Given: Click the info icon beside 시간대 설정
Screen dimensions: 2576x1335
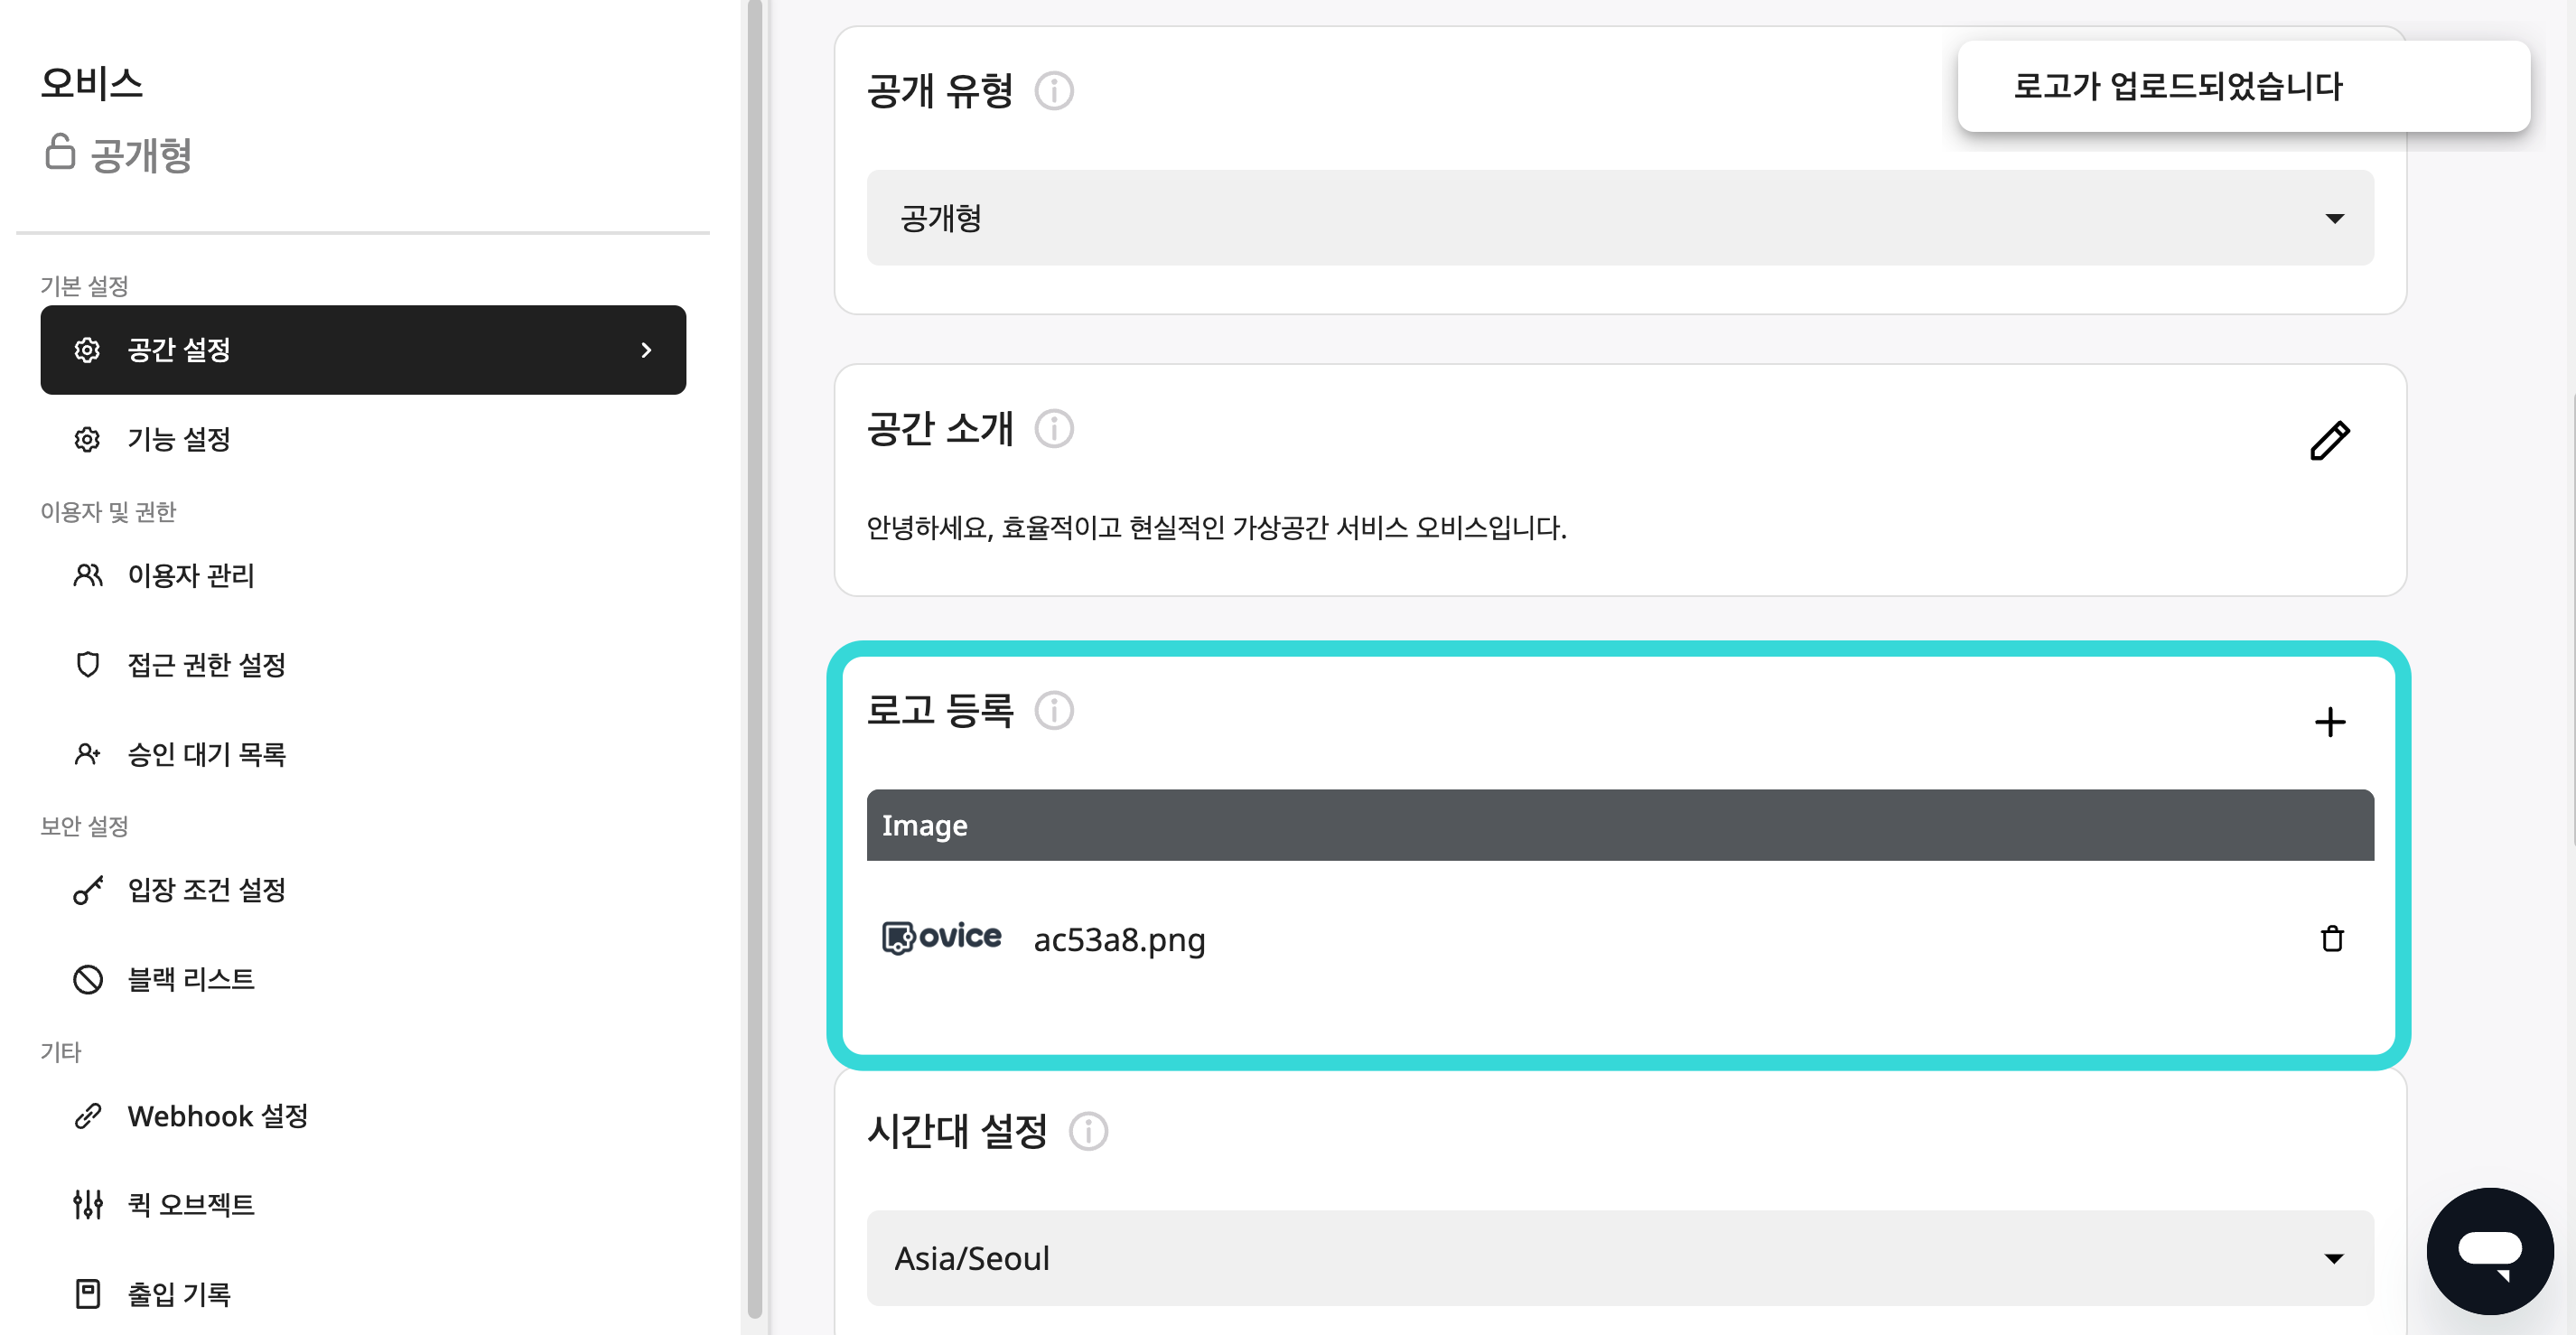Looking at the screenshot, I should (x=1088, y=1132).
